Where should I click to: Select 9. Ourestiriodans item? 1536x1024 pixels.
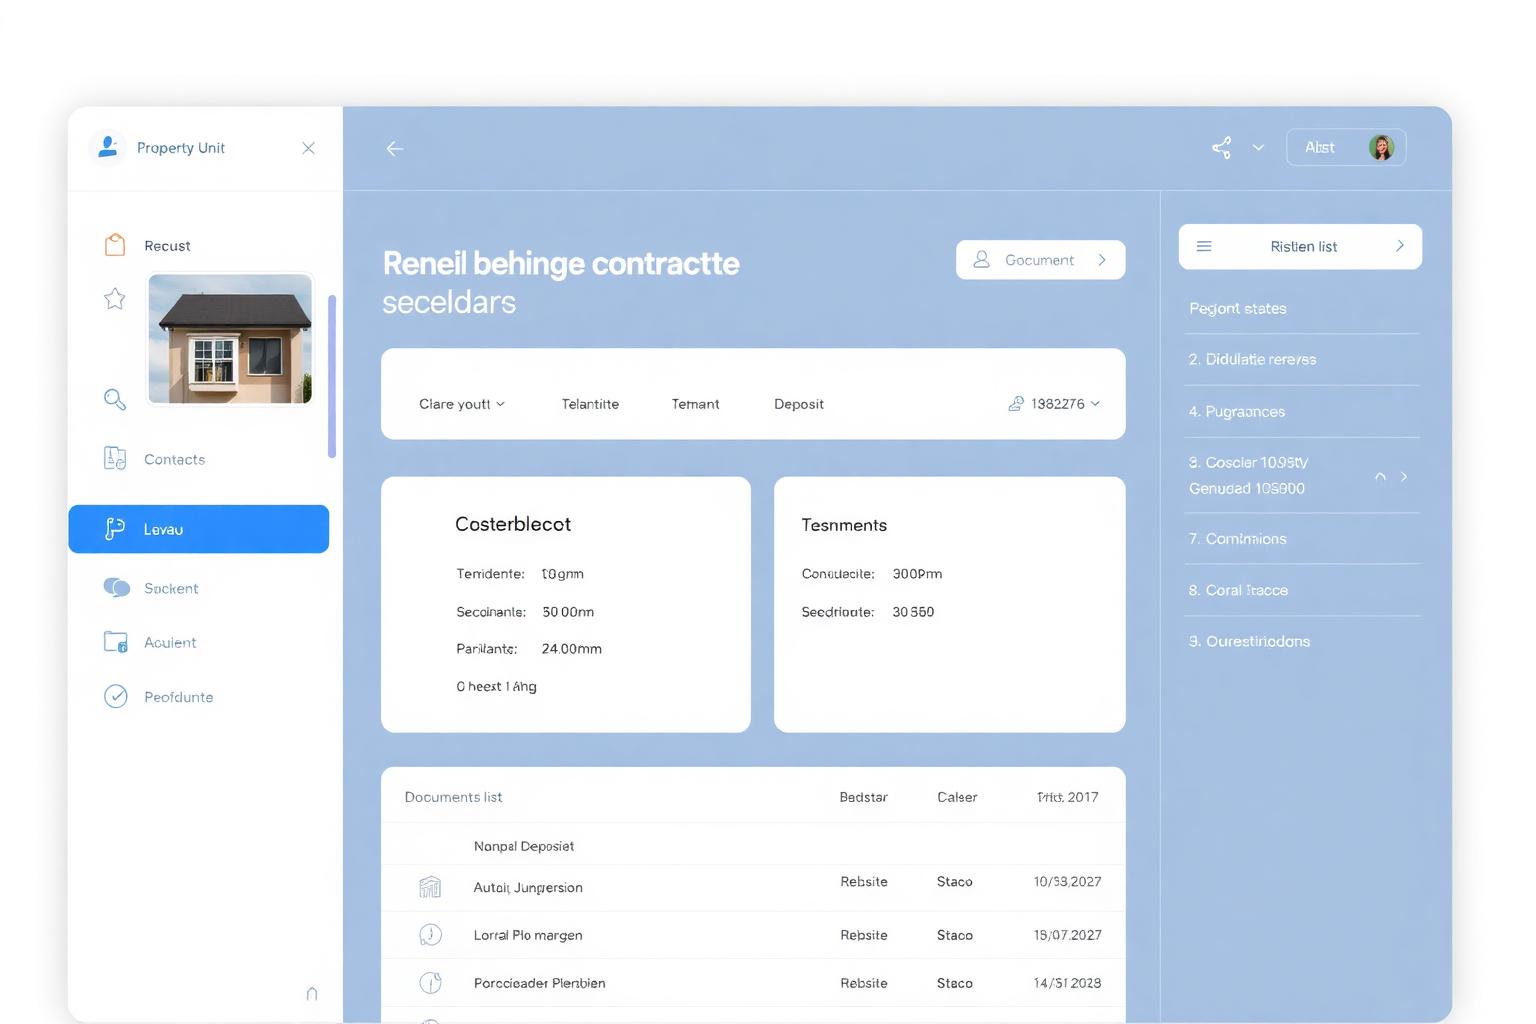1249,641
